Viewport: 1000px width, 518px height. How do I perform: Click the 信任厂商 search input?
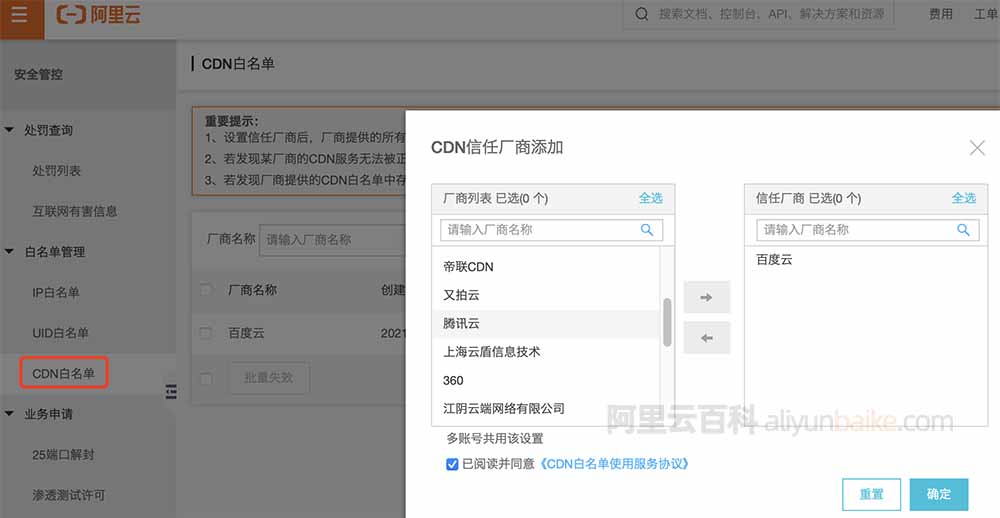click(x=867, y=230)
